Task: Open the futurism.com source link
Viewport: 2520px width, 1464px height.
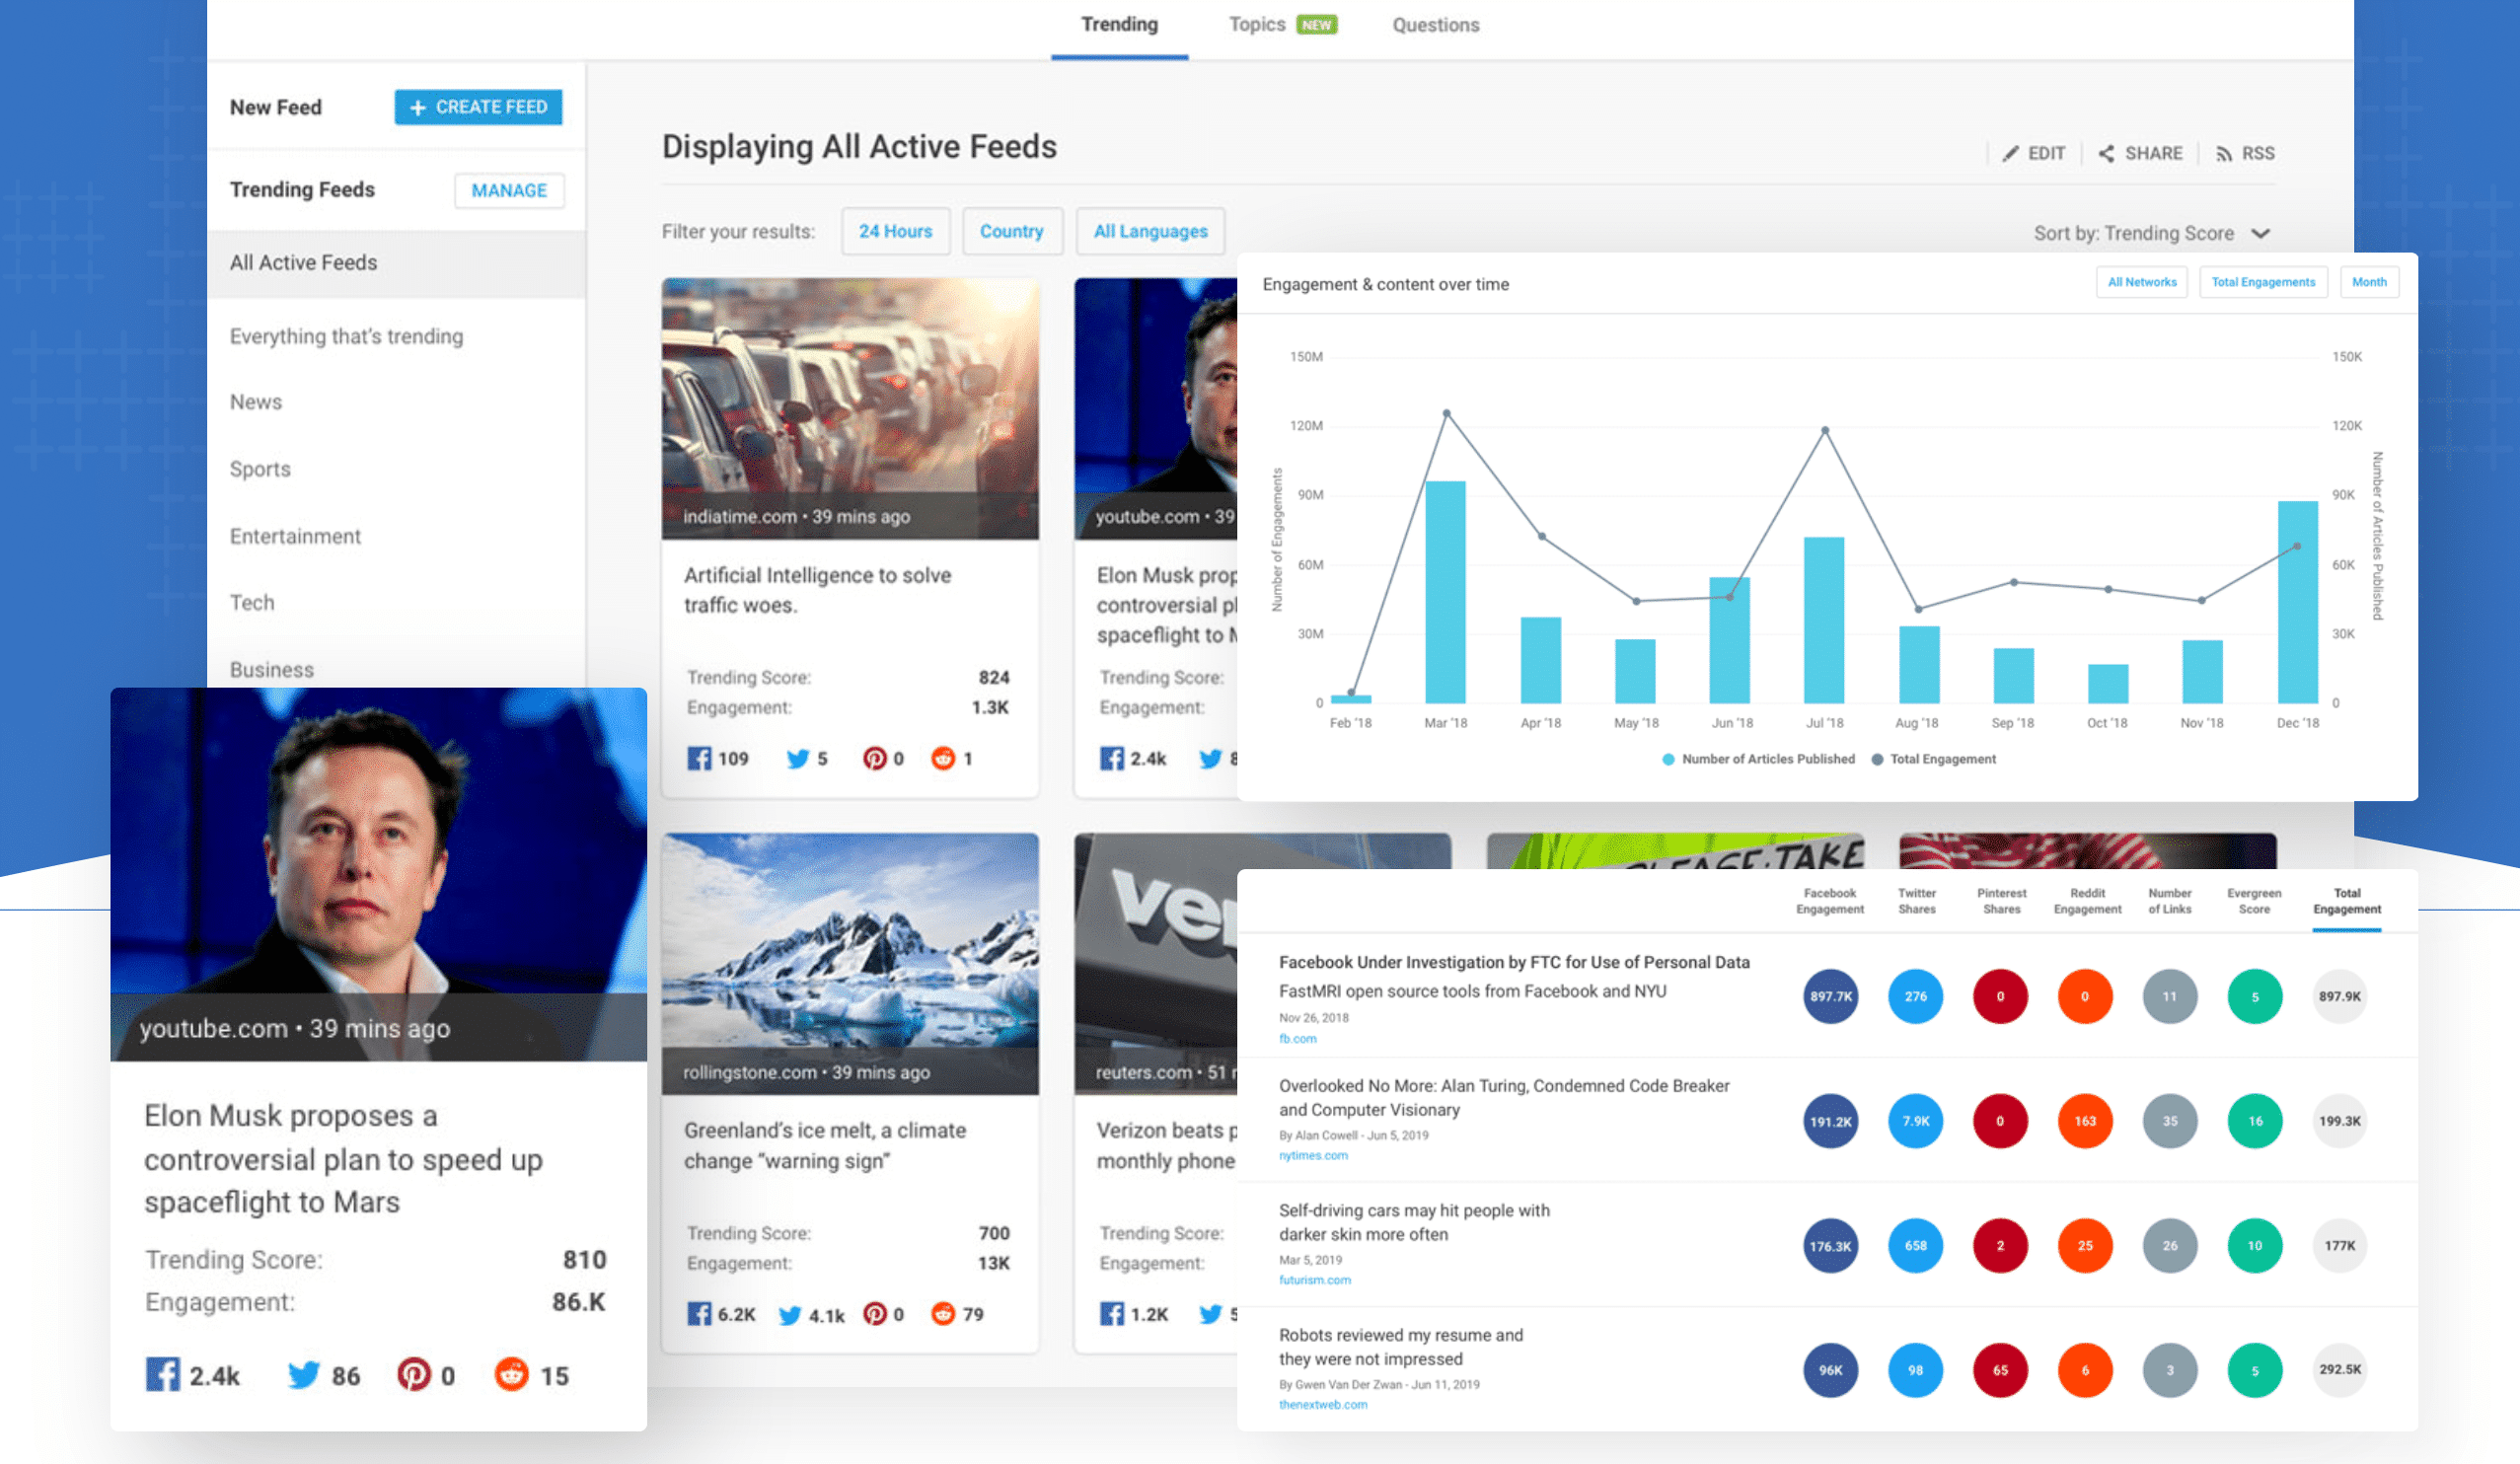Action: [x=1314, y=1281]
